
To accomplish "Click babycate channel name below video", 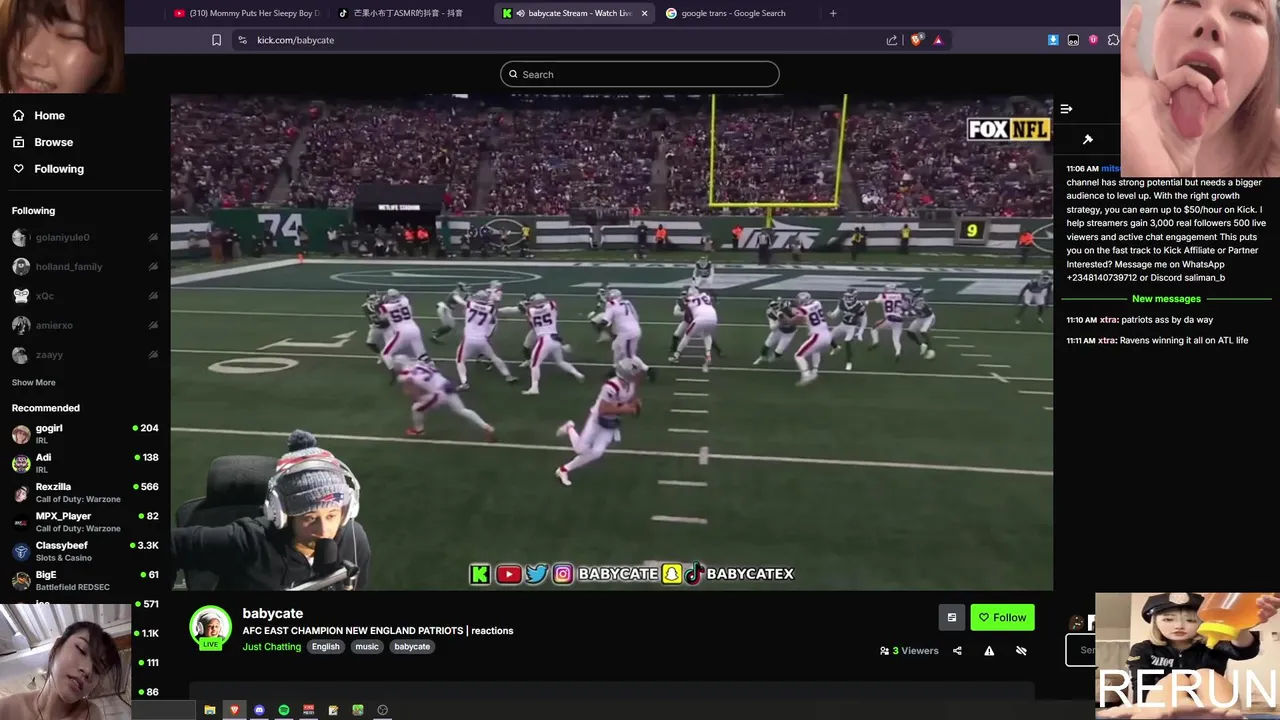I will pos(272,613).
